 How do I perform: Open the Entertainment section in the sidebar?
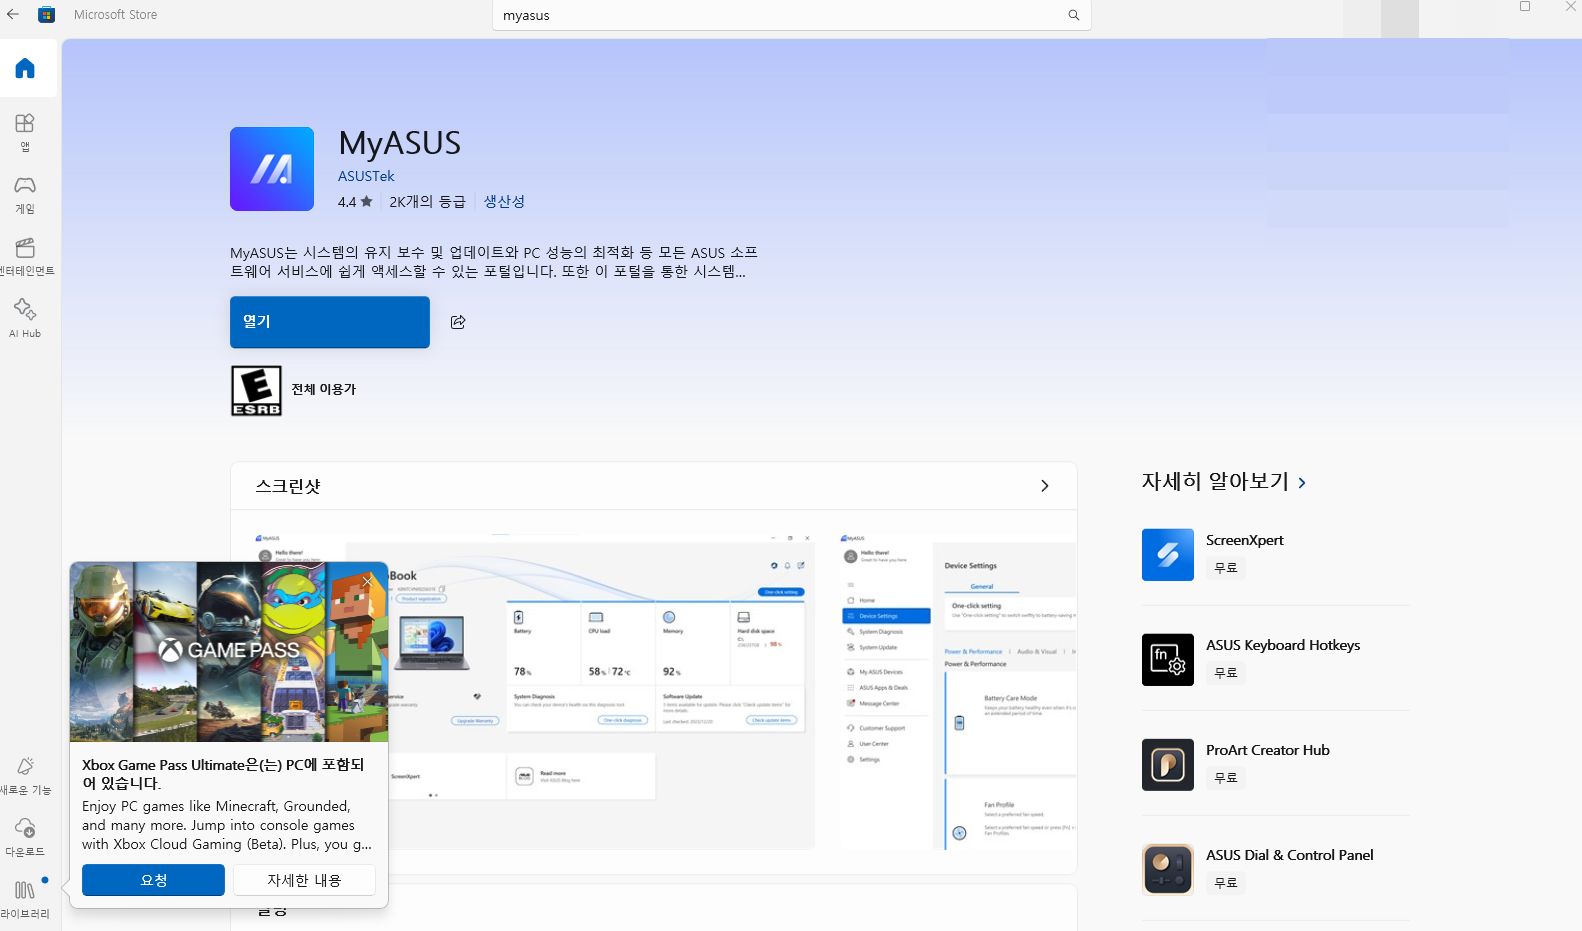(25, 256)
